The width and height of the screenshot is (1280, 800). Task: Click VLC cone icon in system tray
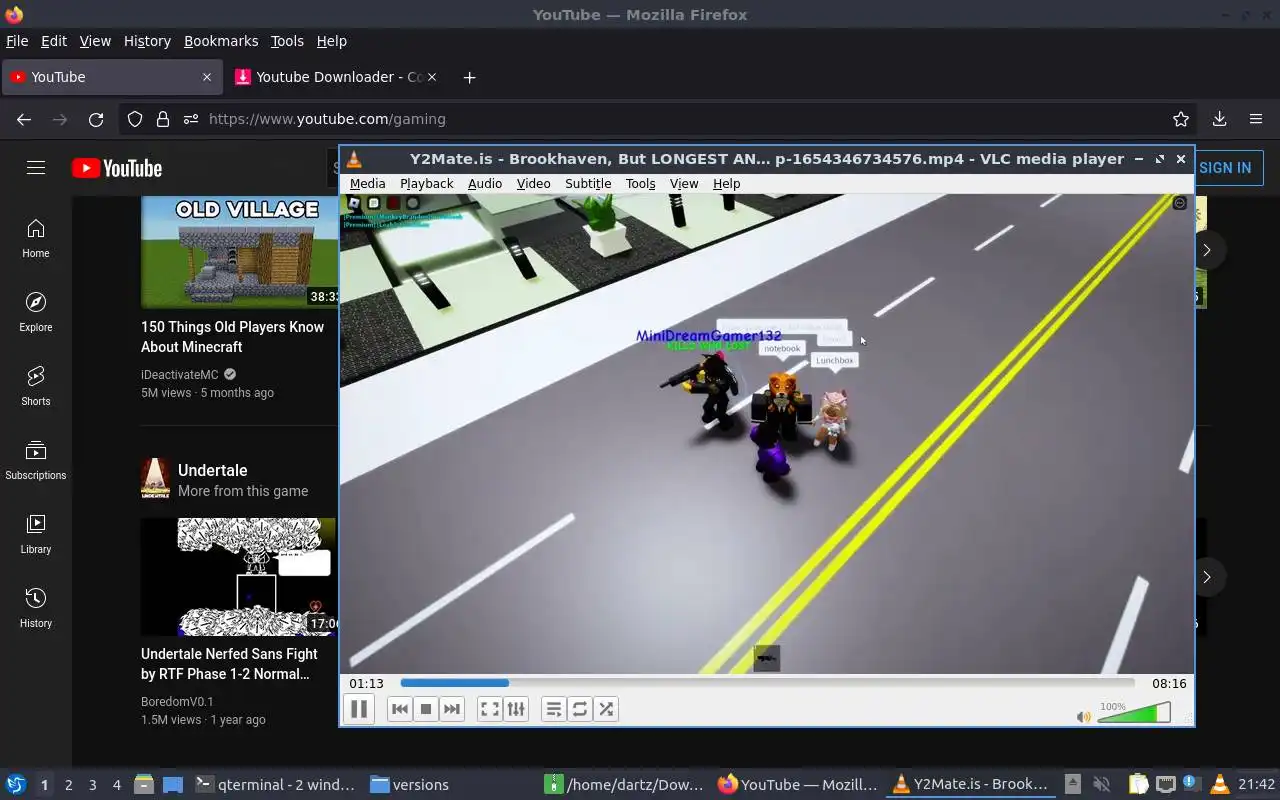click(x=1219, y=784)
